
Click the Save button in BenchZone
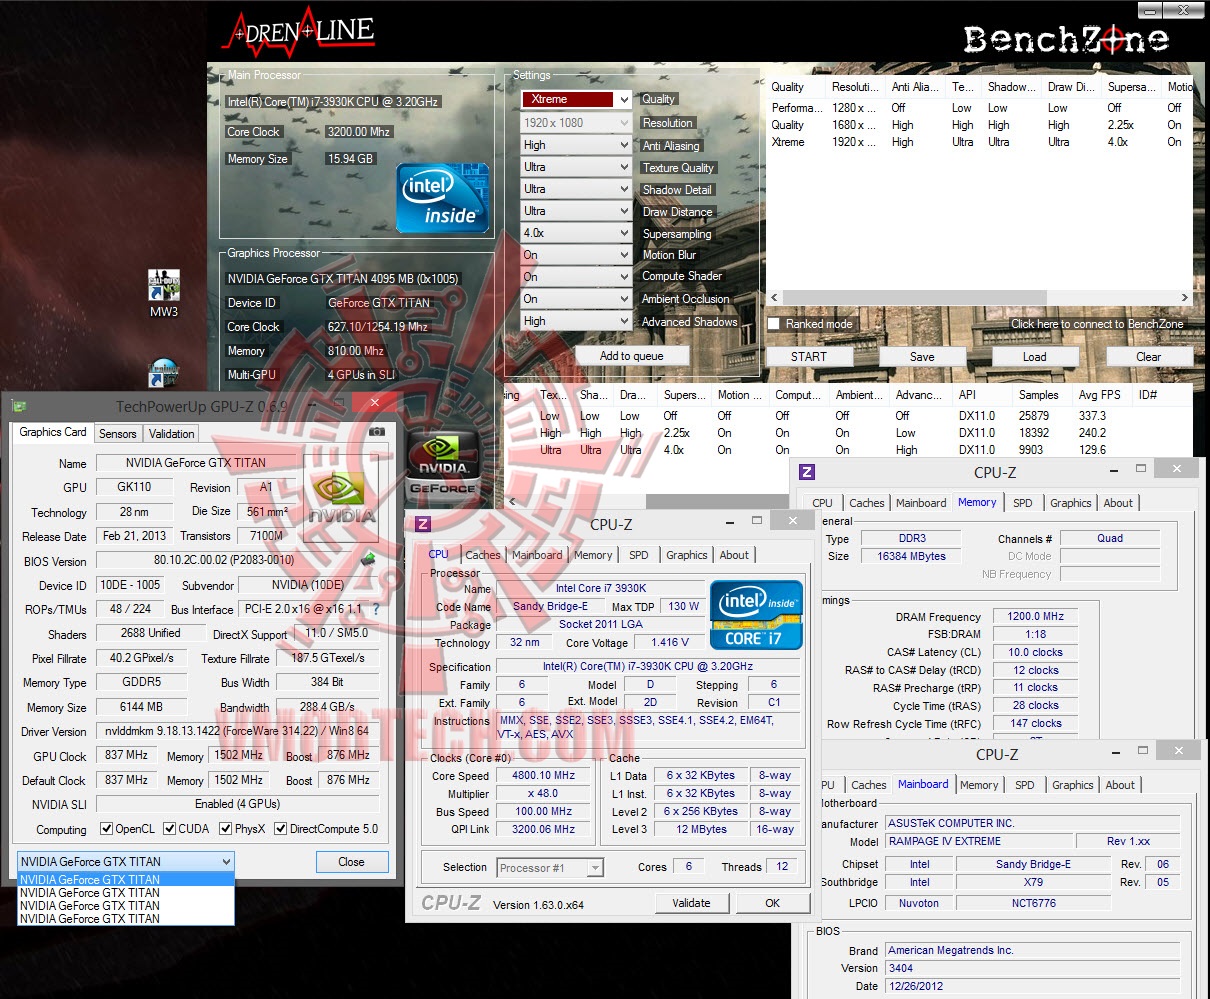pyautogui.click(x=922, y=356)
